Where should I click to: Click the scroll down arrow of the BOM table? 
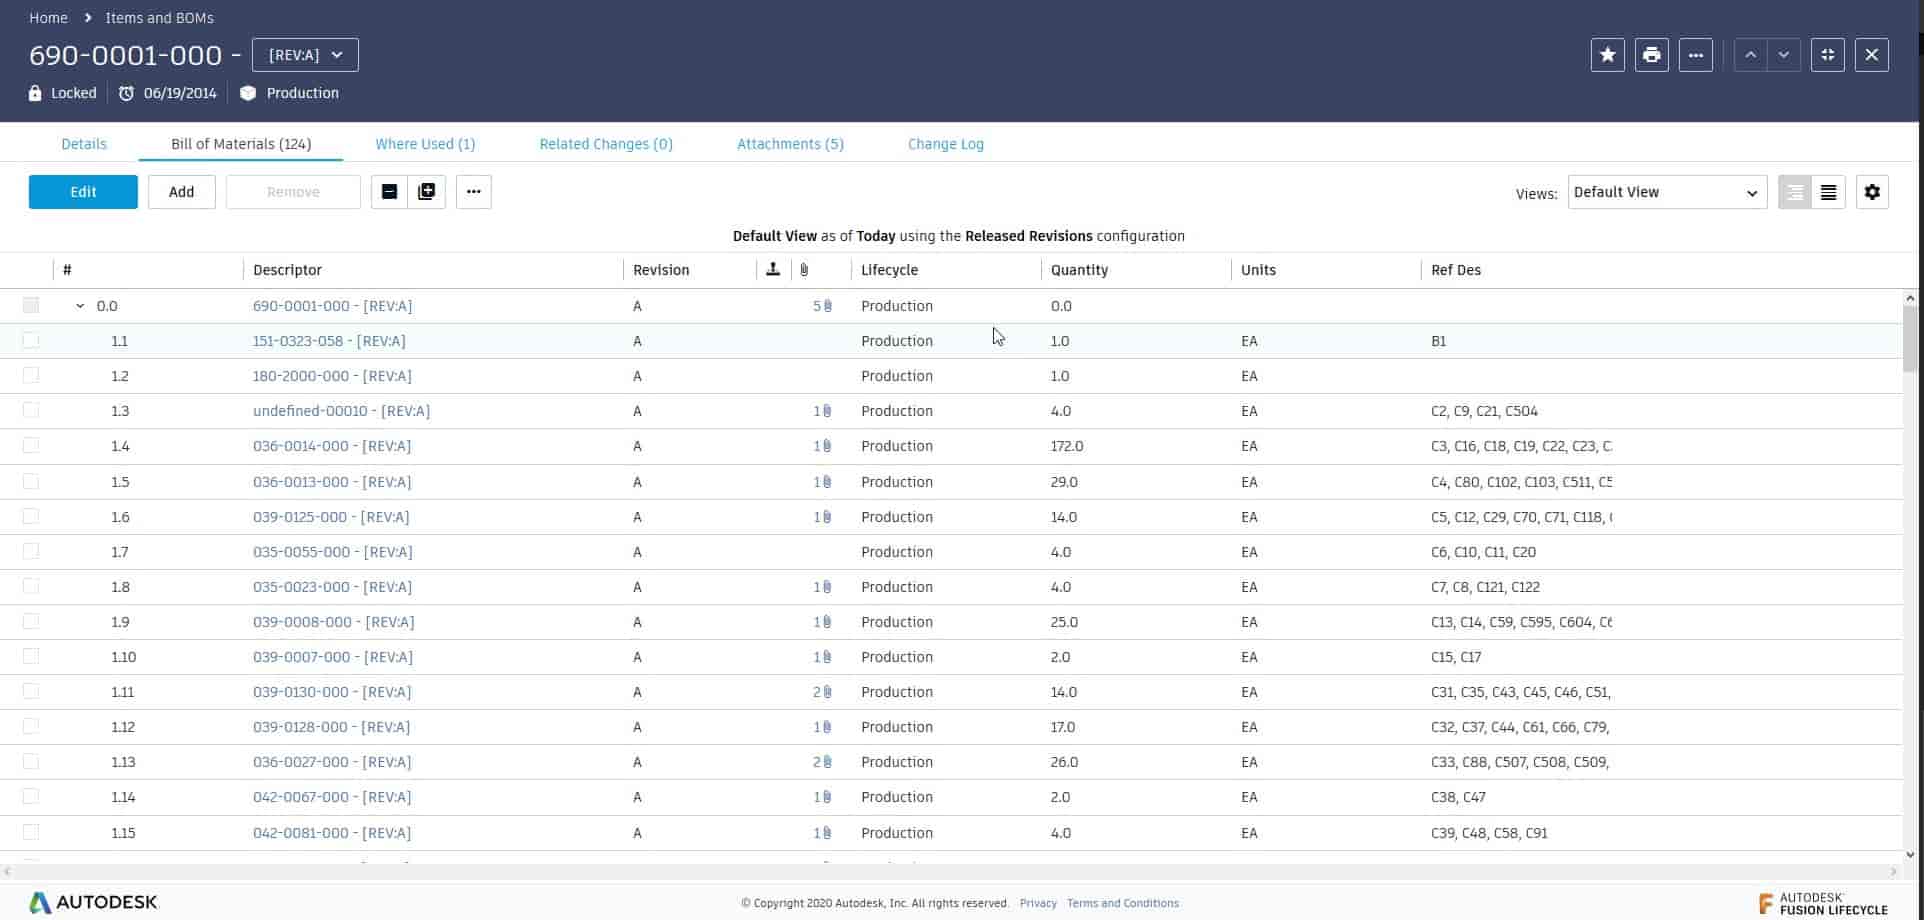(x=1910, y=855)
